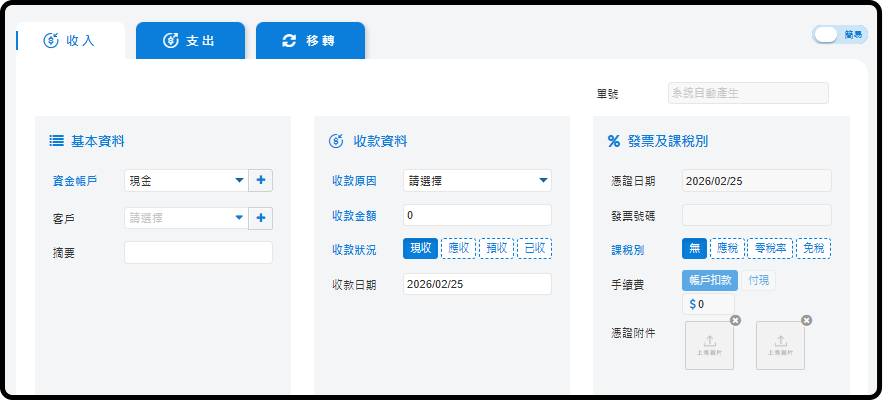The width and height of the screenshot is (883, 400).
Task: Select 現收 payment status
Action: tap(421, 248)
